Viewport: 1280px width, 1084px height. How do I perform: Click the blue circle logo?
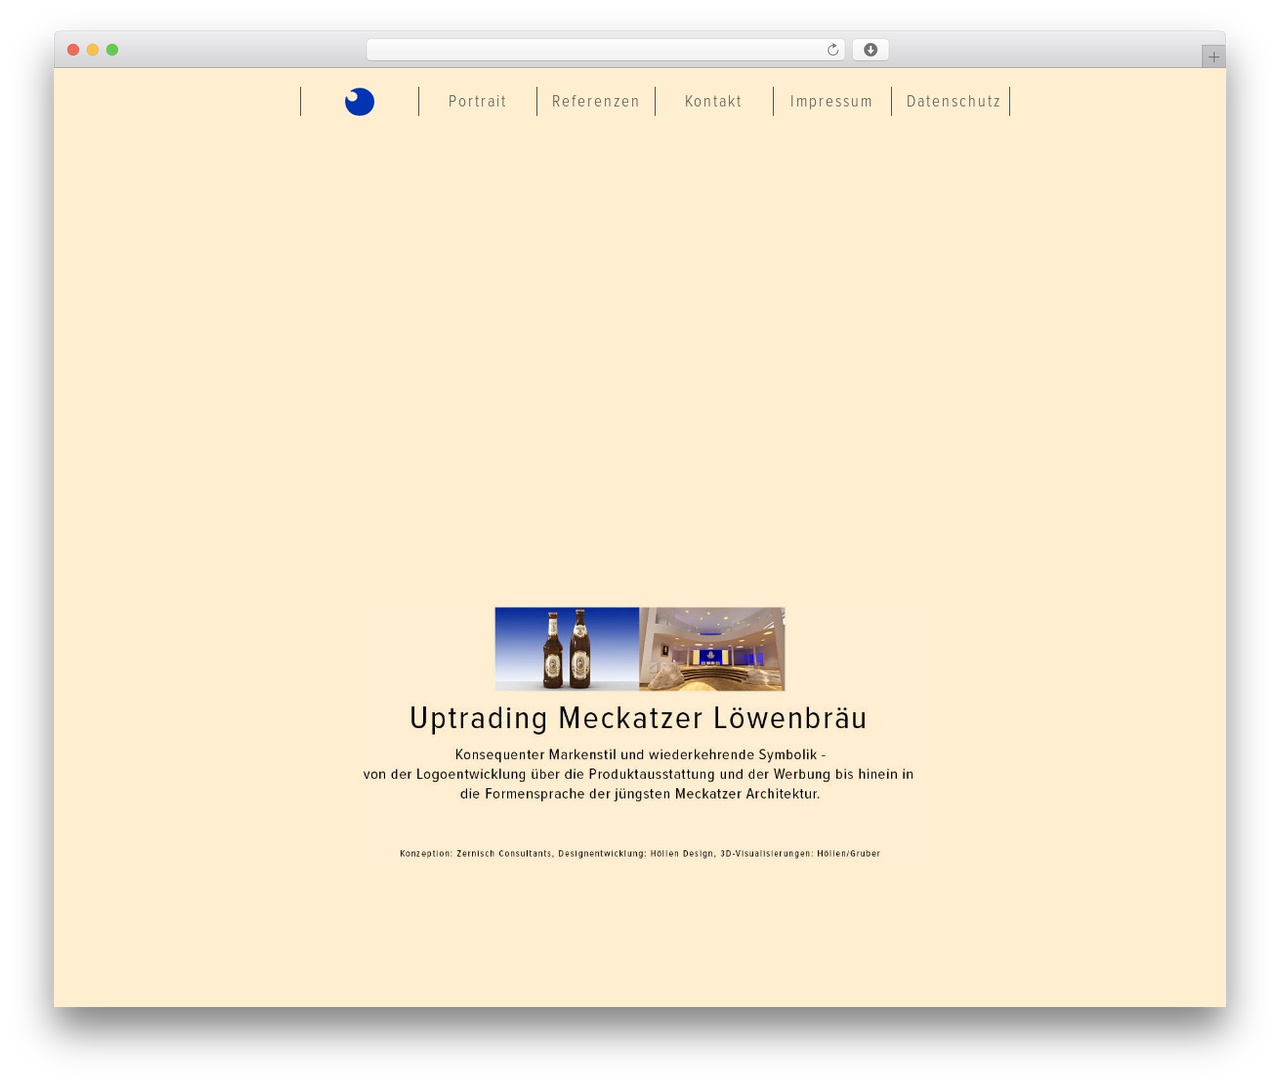(360, 101)
